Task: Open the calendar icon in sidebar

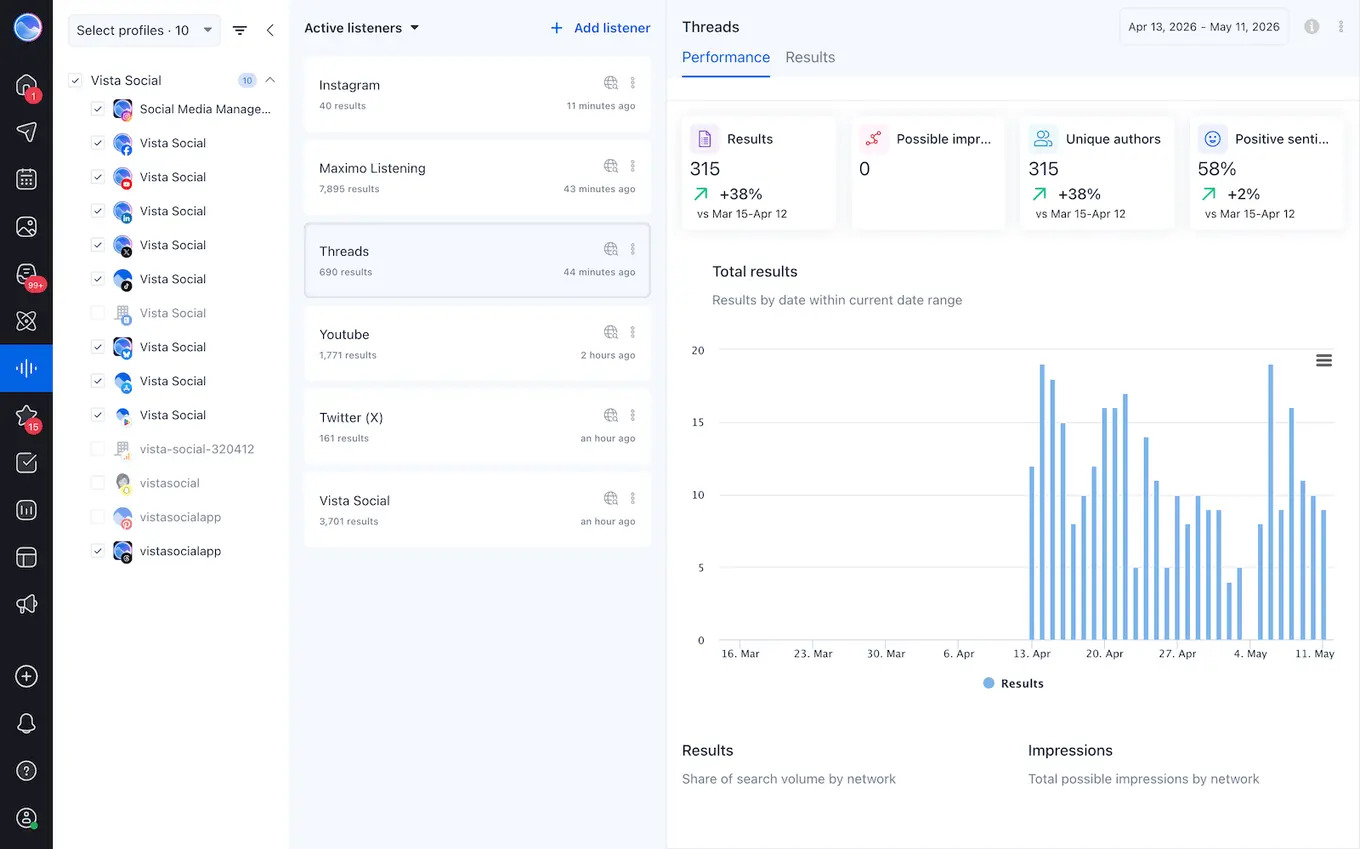Action: click(27, 179)
